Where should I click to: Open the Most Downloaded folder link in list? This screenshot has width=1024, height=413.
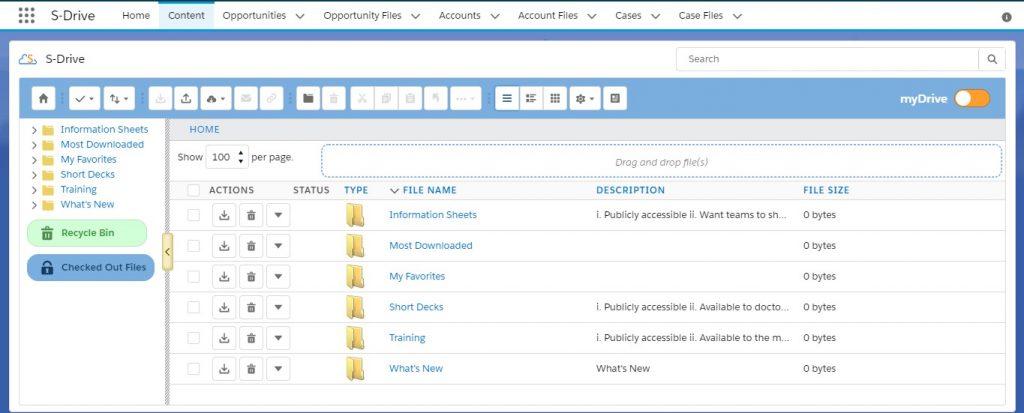click(430, 246)
